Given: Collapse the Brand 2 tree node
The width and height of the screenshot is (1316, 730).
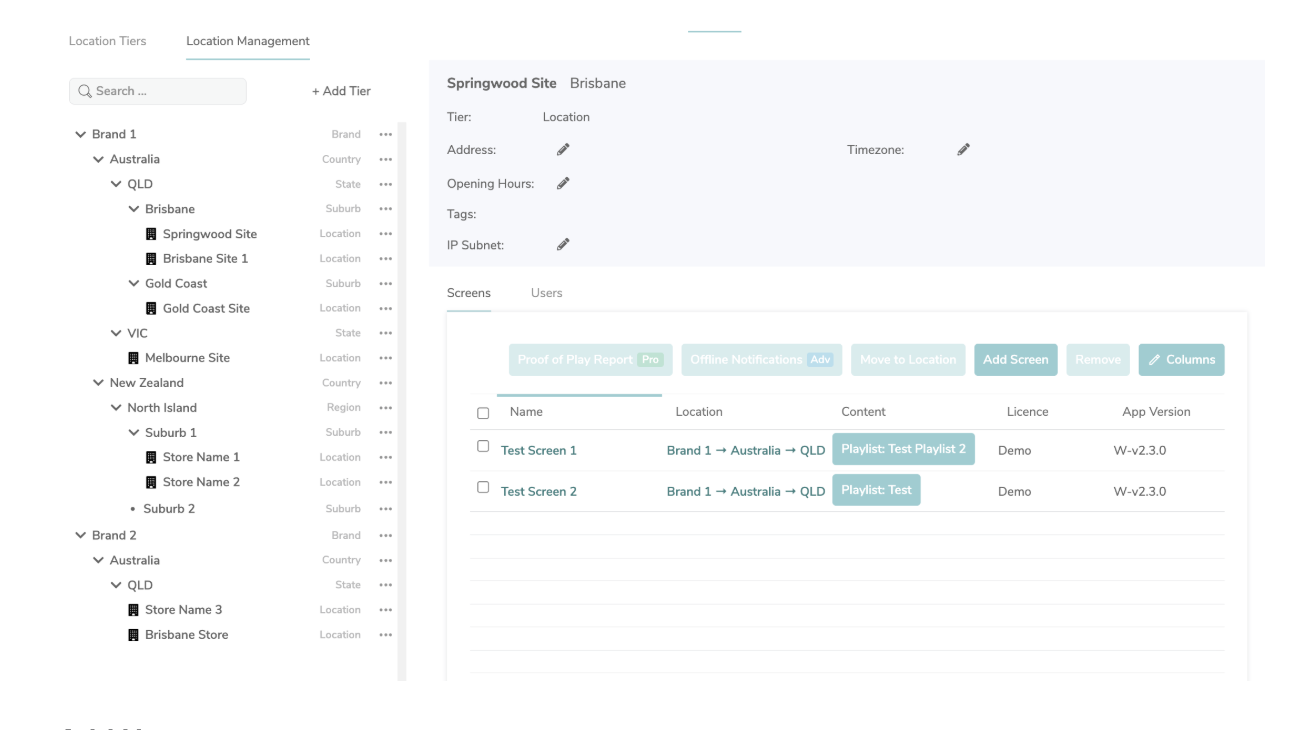Looking at the screenshot, I should (80, 536).
